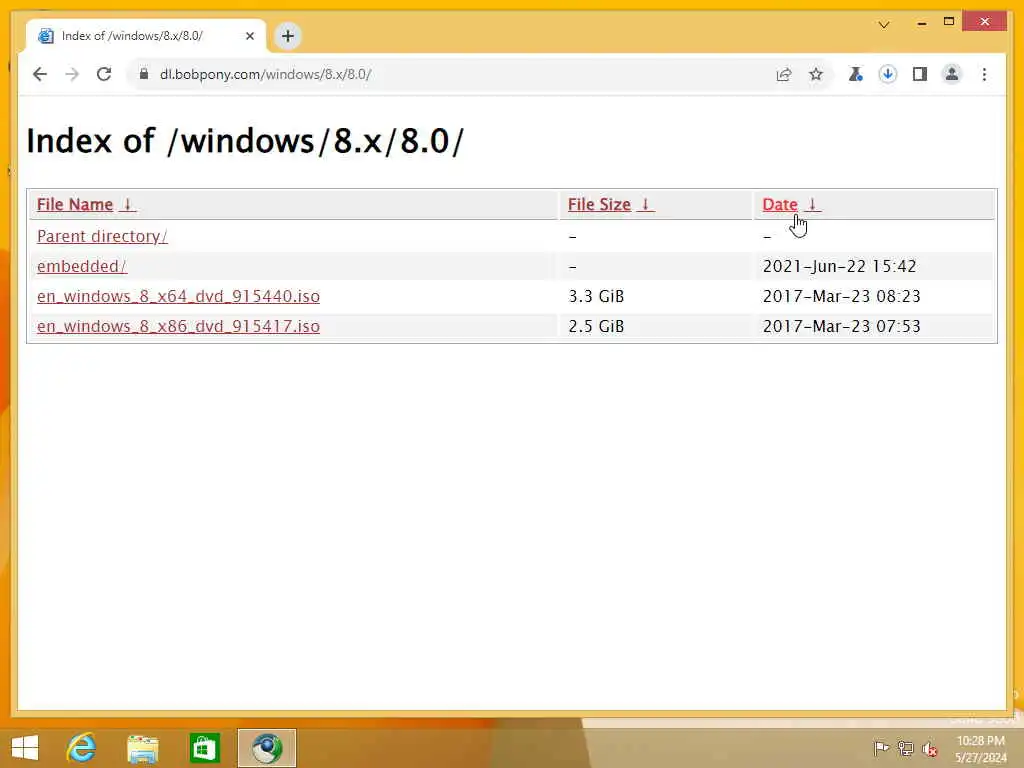Close the Index of /windows/8.x/8.0/ tab
1024x768 pixels.
[249, 36]
